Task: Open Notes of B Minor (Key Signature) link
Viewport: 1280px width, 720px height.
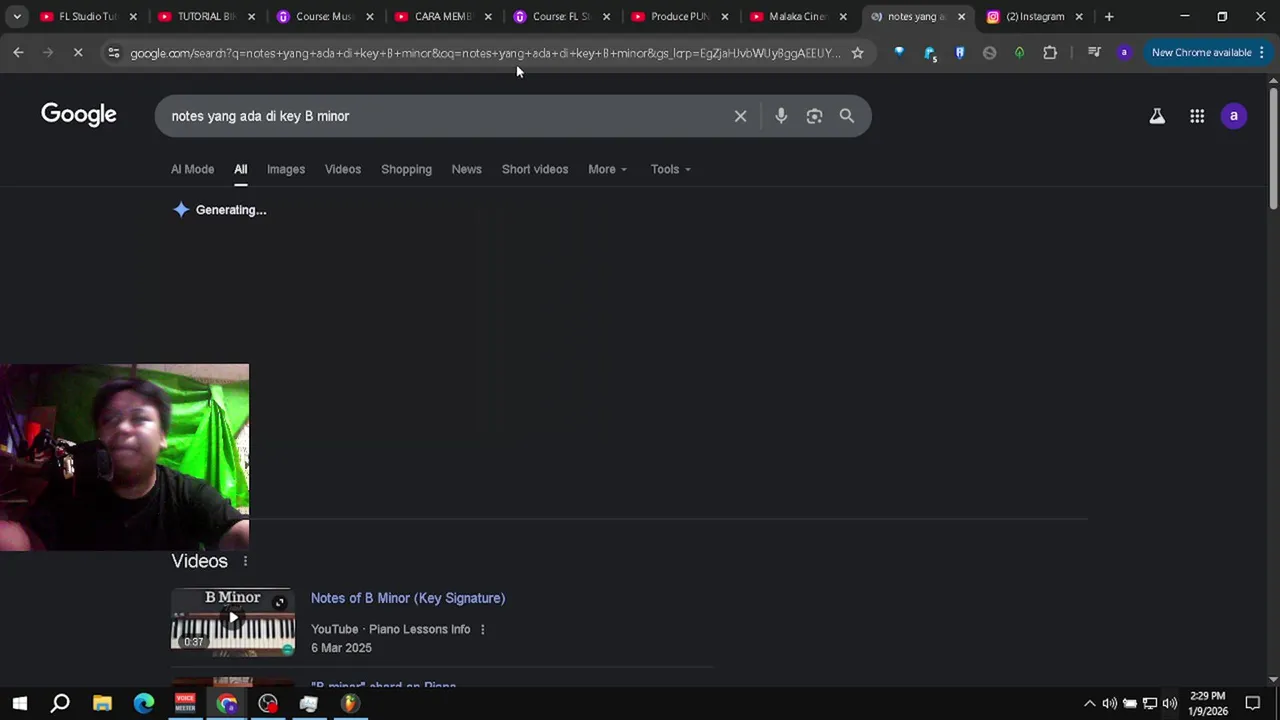Action: pyautogui.click(x=408, y=598)
